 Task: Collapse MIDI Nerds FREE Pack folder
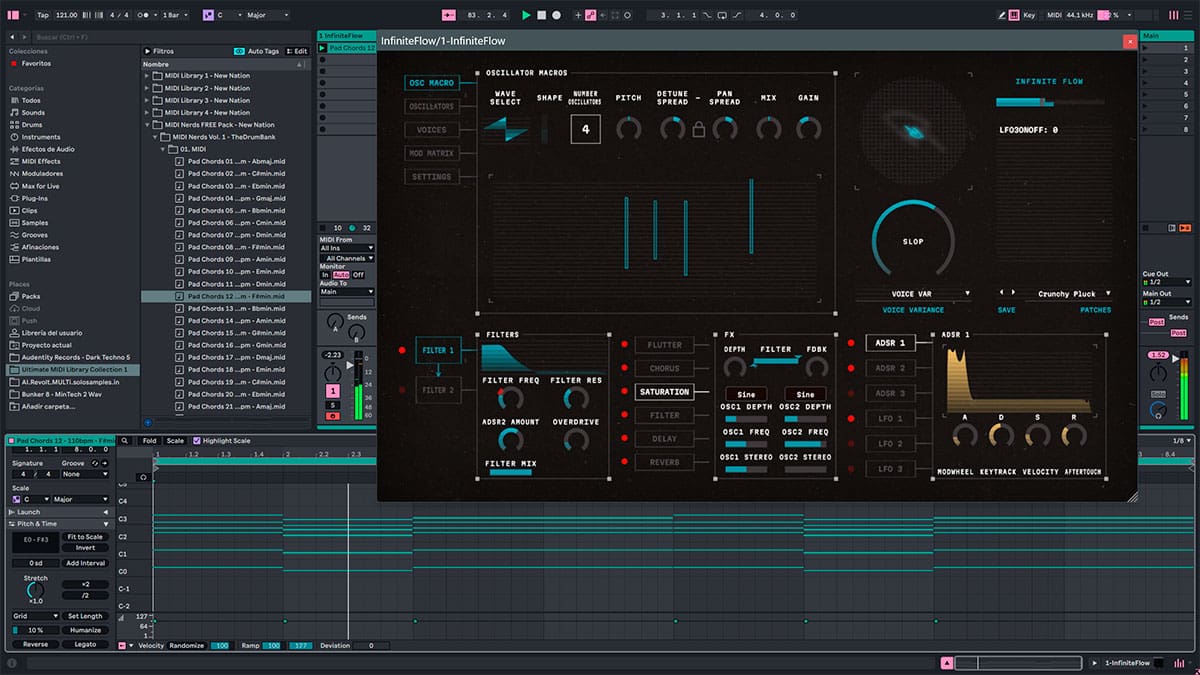147,125
